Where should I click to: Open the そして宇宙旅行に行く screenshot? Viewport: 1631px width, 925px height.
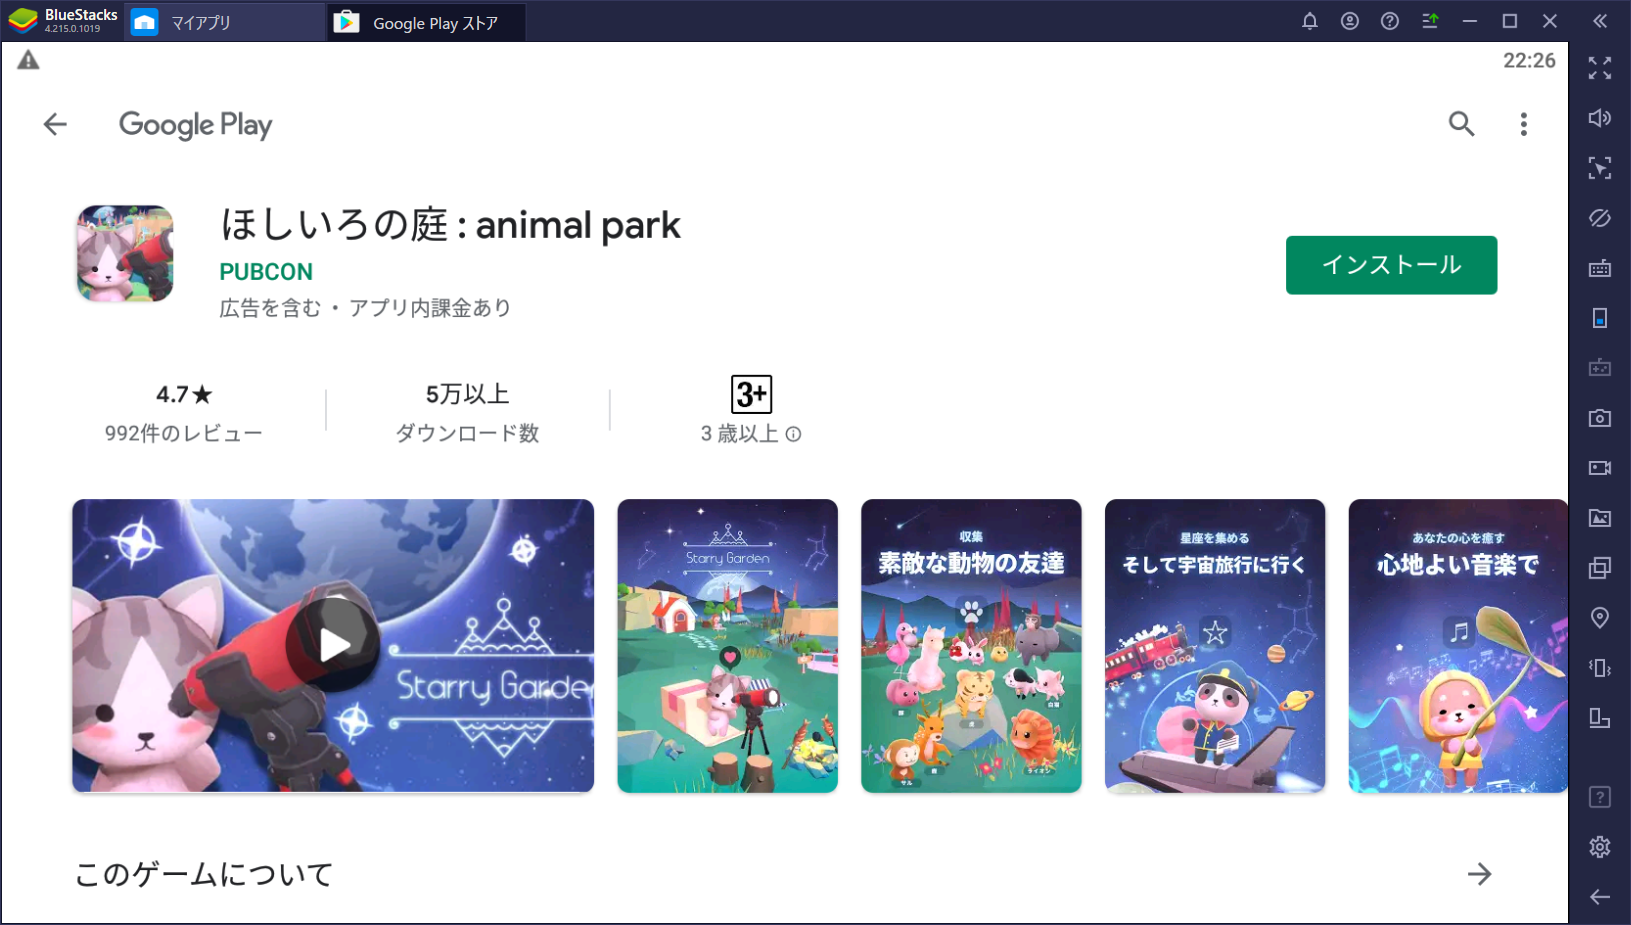point(1215,646)
